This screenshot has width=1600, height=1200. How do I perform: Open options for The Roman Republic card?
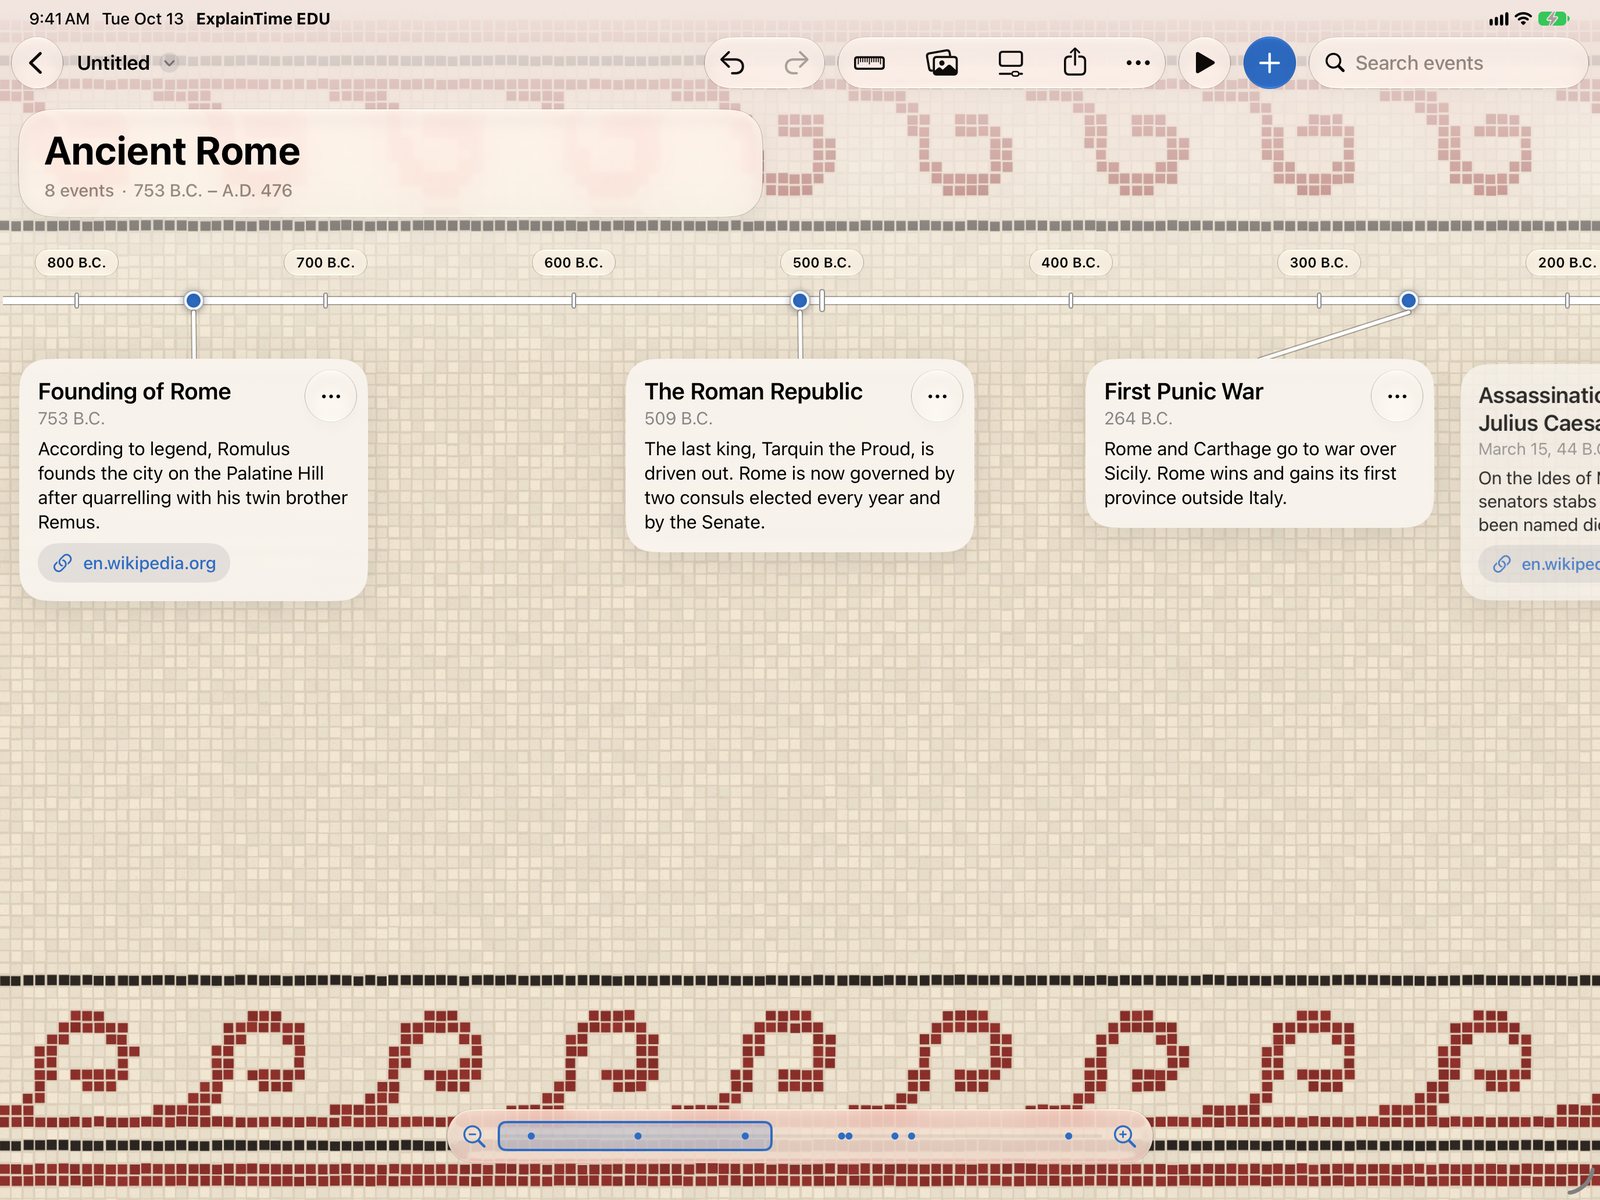click(937, 396)
